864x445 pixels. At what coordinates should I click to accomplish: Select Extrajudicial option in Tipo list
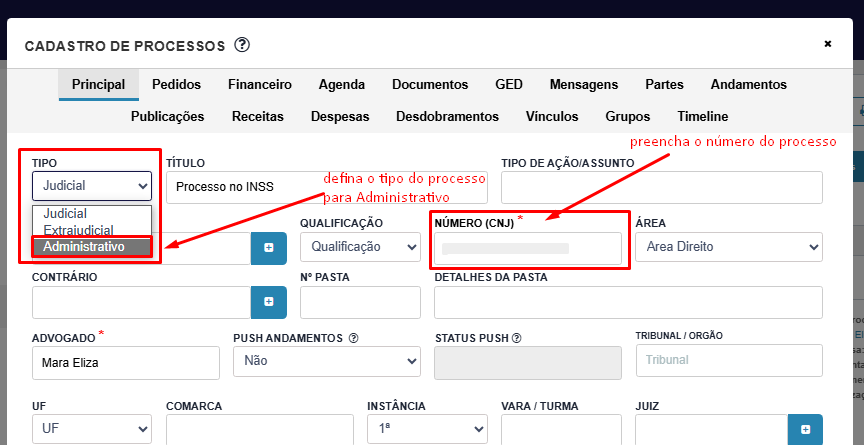(x=92, y=230)
